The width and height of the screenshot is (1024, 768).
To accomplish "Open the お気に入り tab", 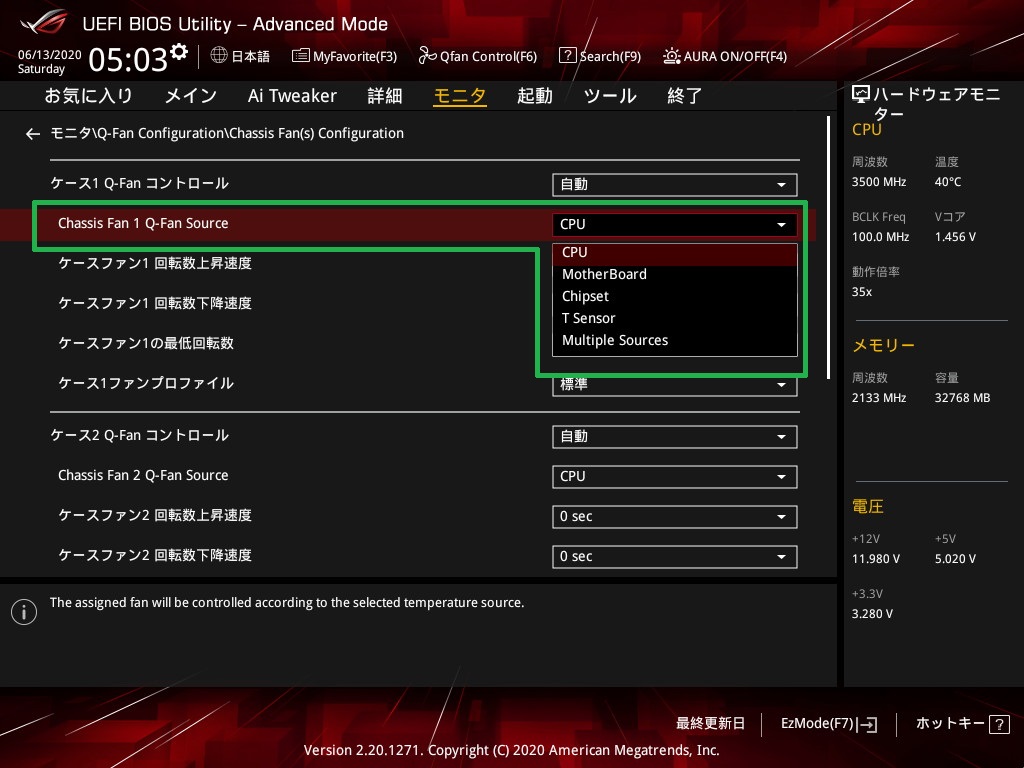I will click(x=88, y=96).
